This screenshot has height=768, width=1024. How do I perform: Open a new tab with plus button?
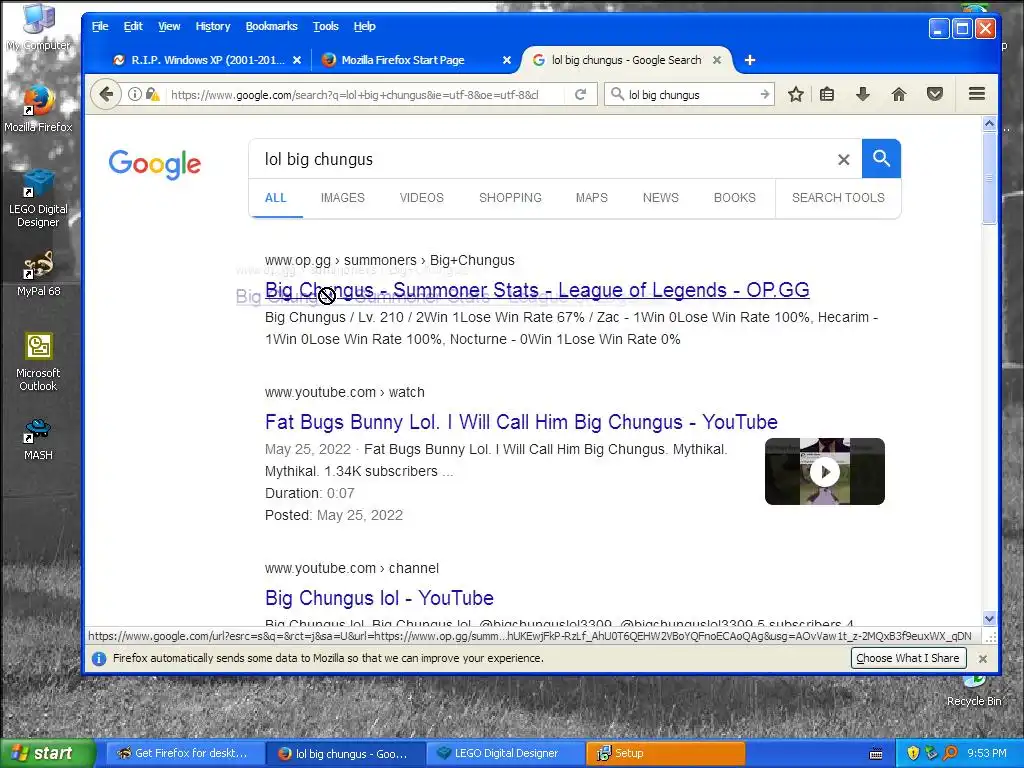[750, 60]
